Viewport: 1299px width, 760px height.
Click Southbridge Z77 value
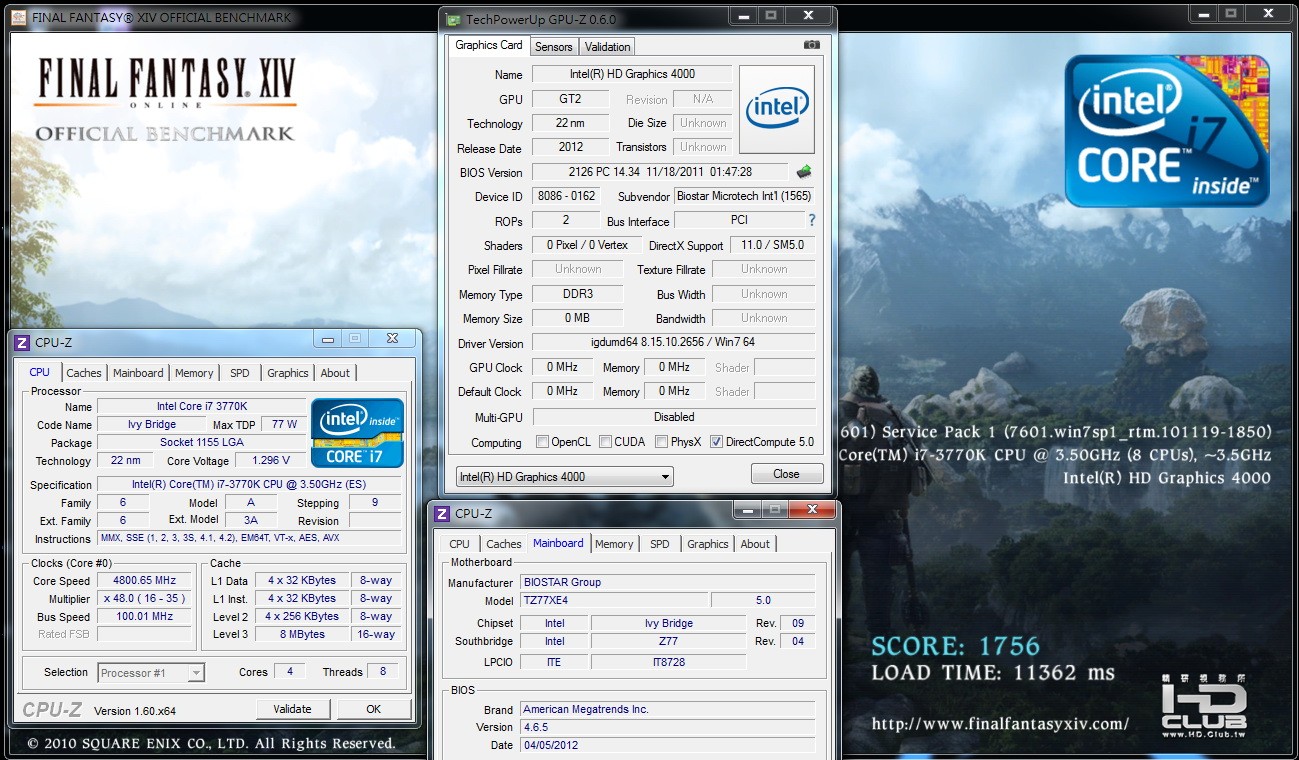pos(668,642)
